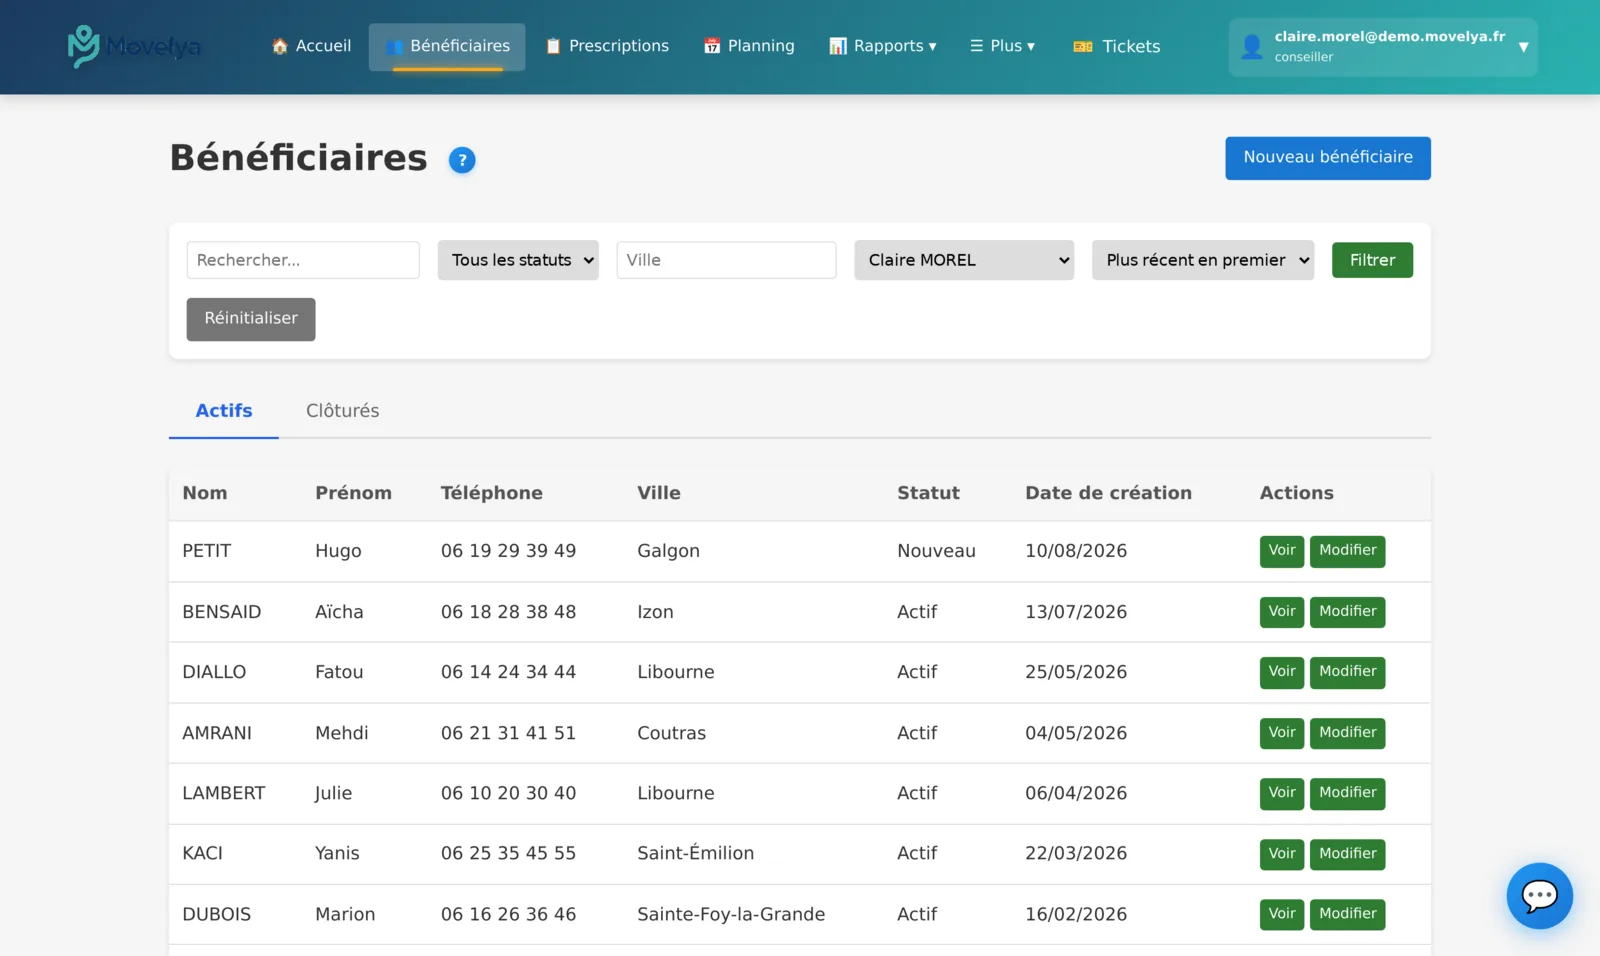Select the Saint-Émilion city cell
This screenshot has height=956, width=1600.
pos(696,853)
